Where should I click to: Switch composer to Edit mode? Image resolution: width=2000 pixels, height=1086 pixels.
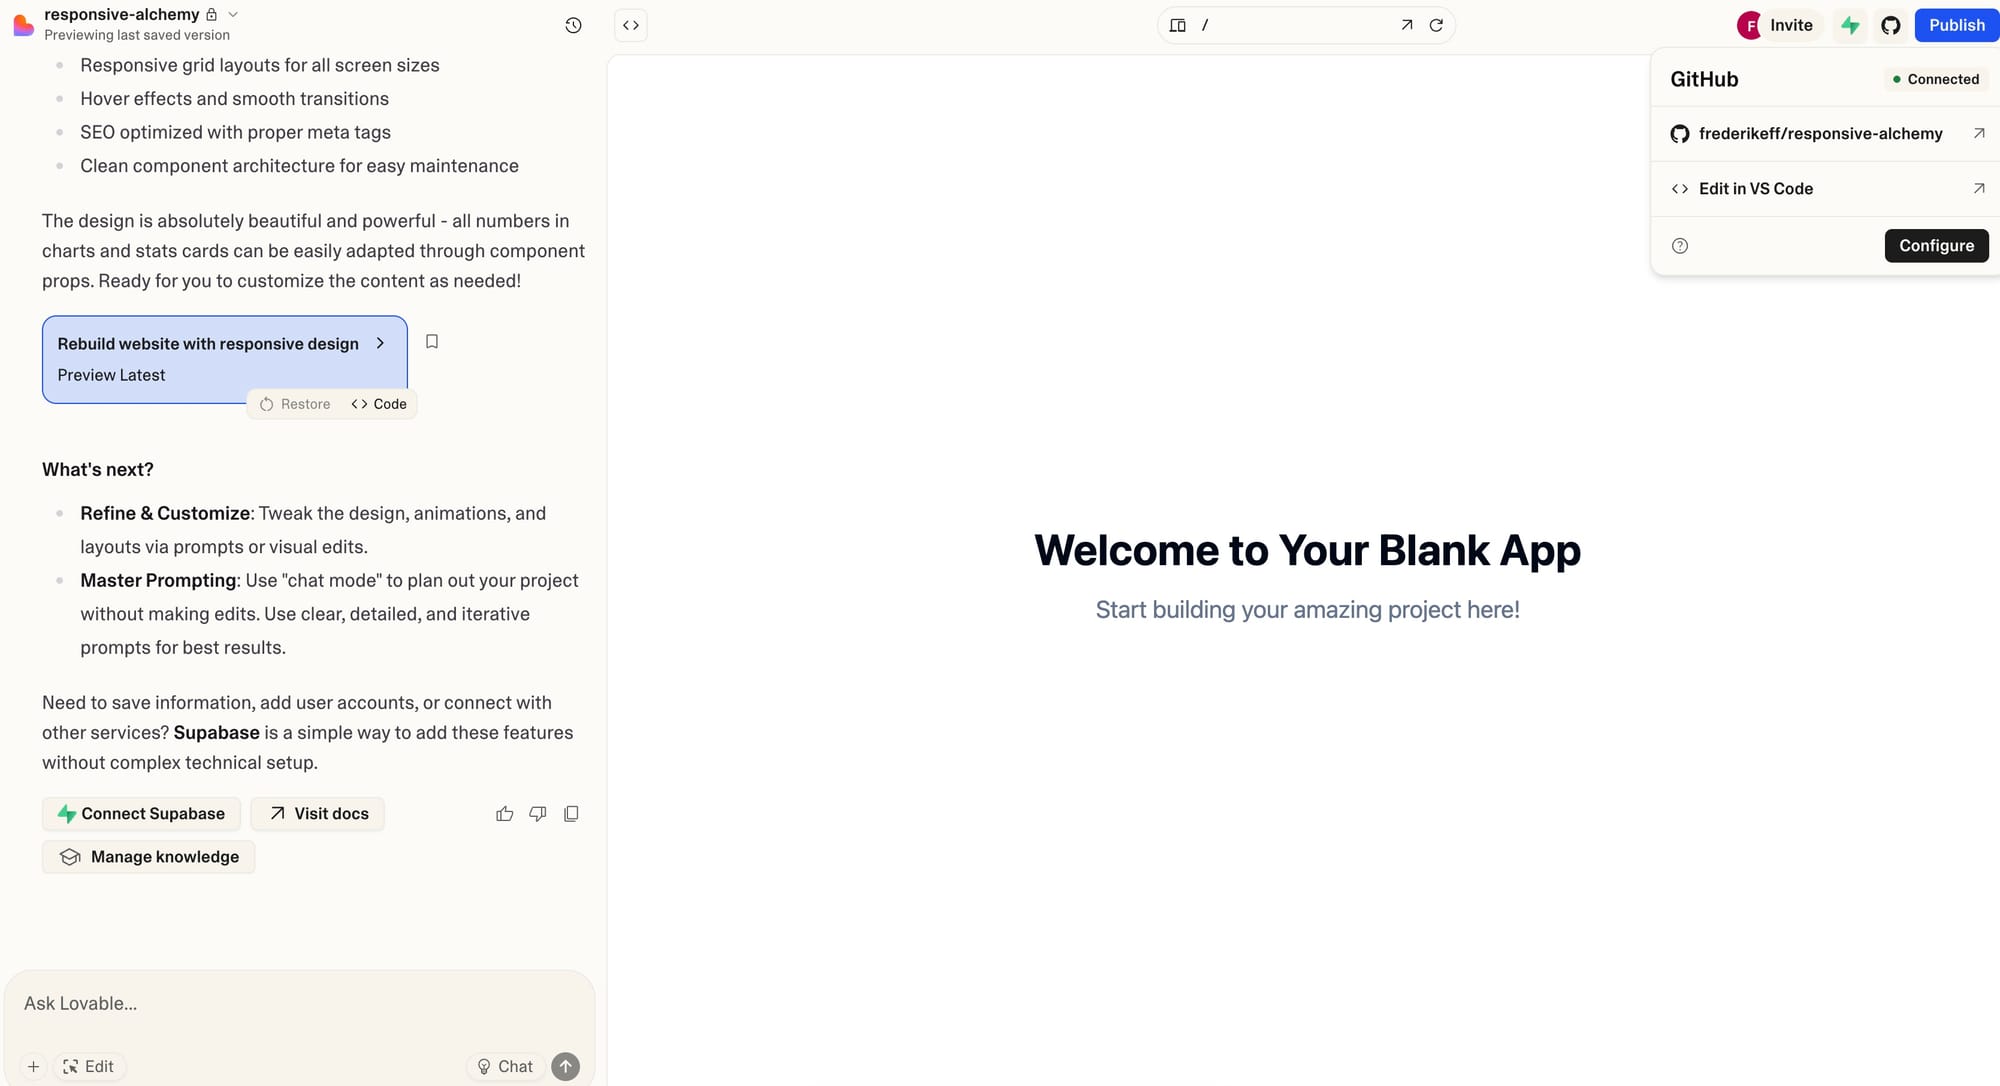click(89, 1066)
